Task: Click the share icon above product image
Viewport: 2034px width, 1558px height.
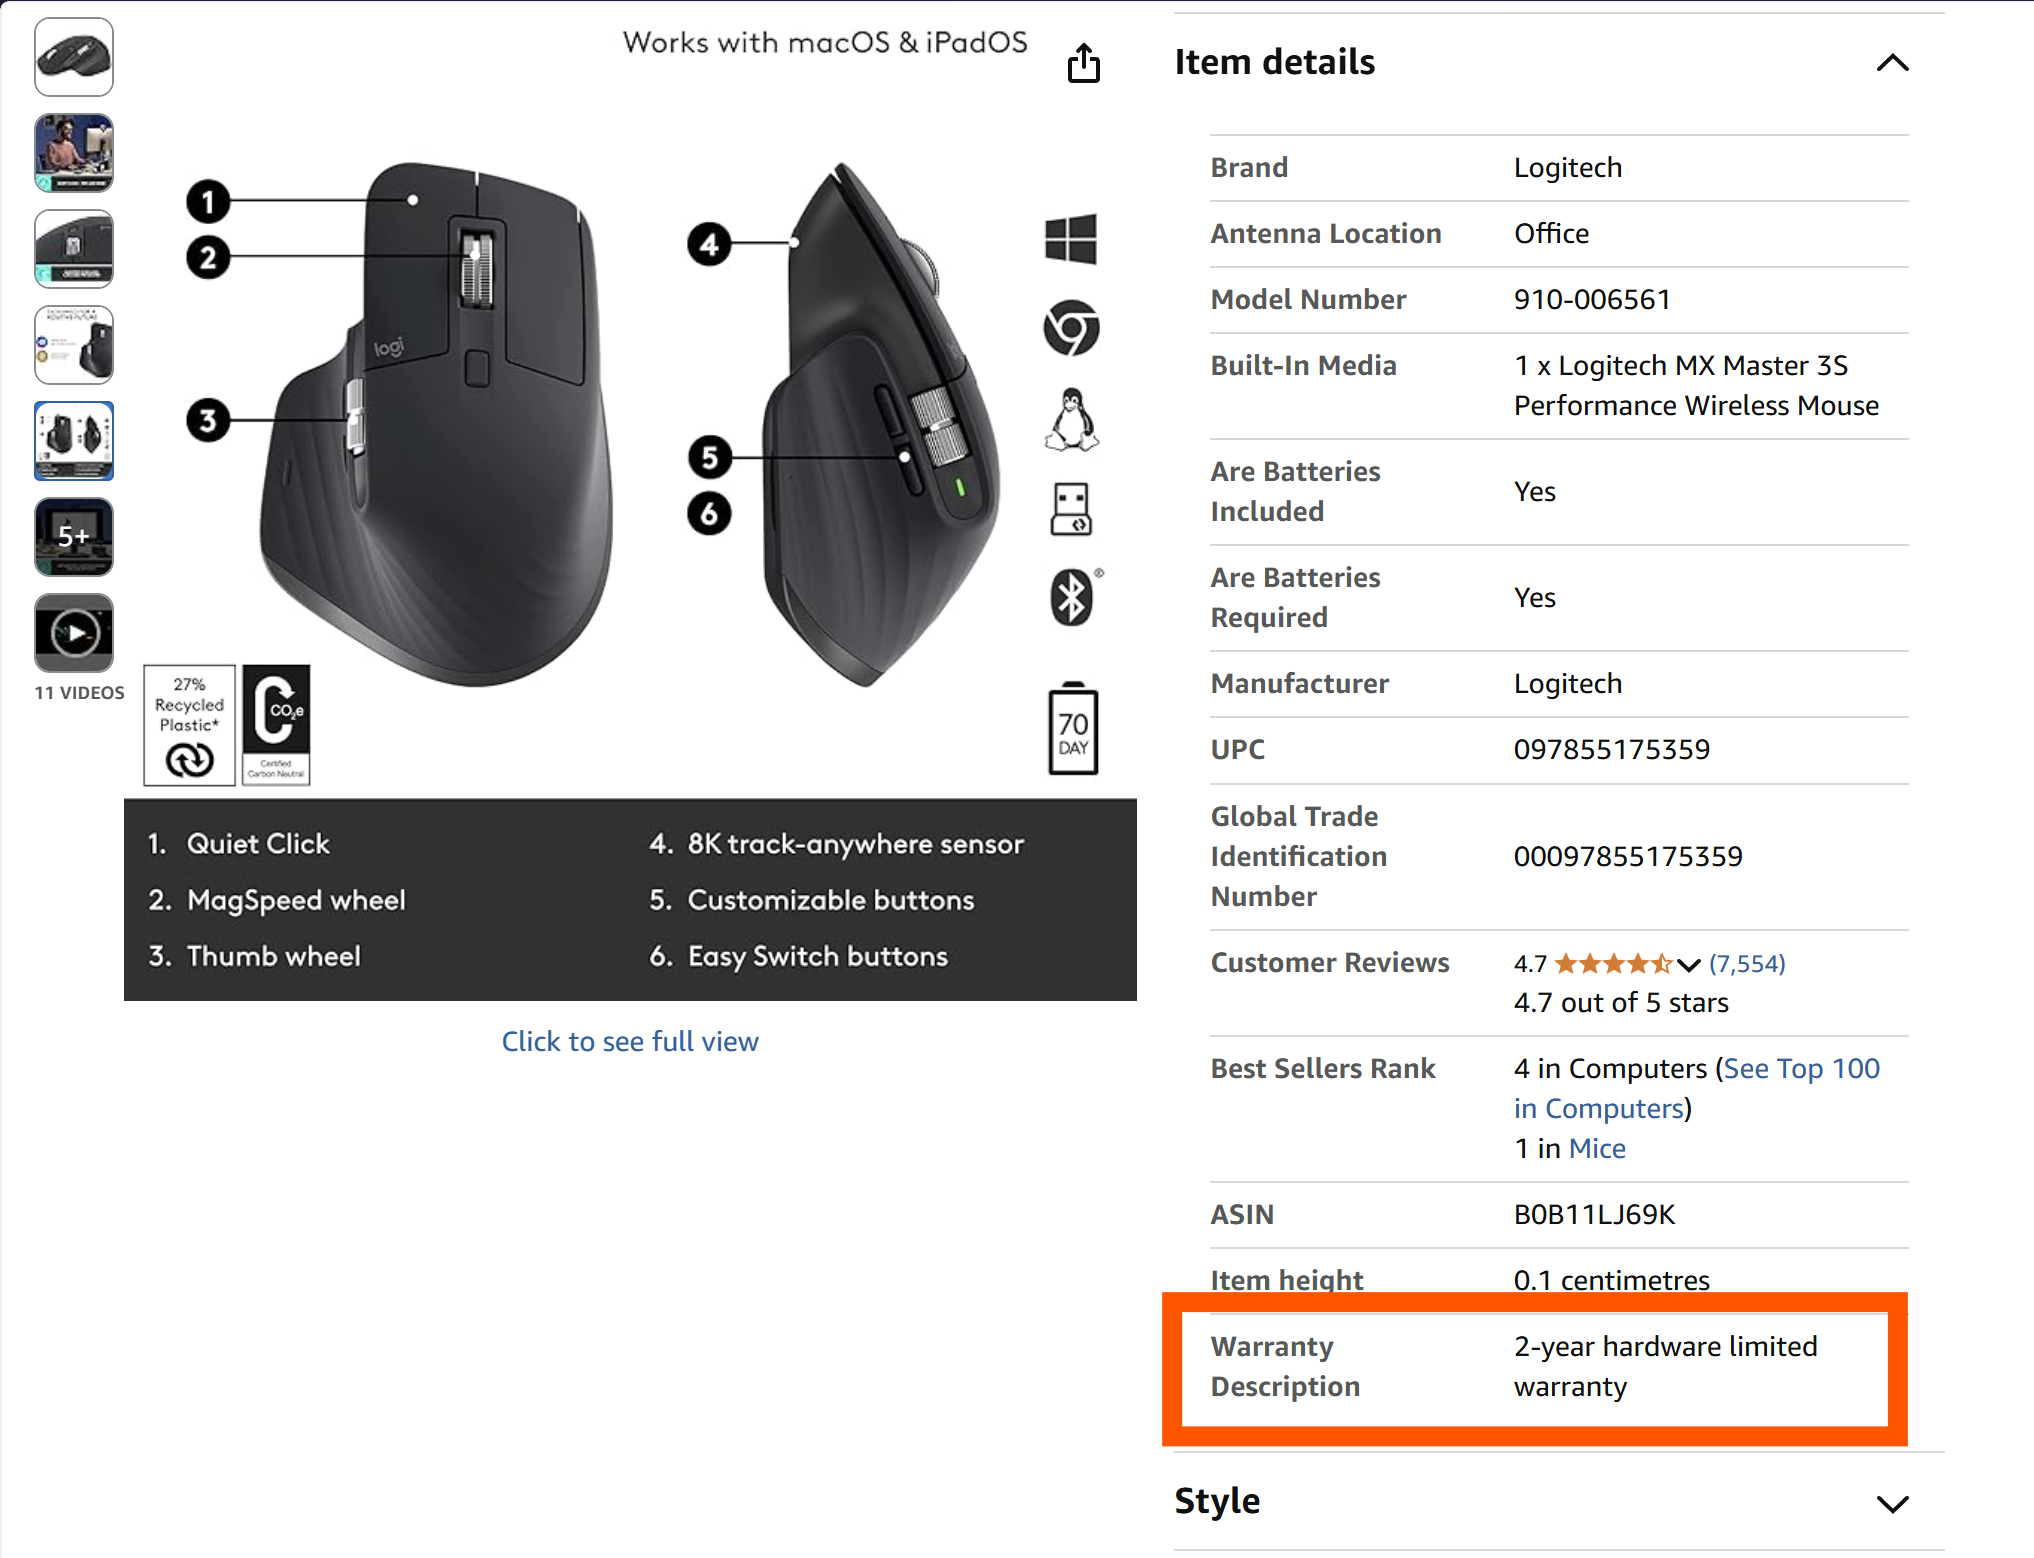Action: pos(1083,63)
